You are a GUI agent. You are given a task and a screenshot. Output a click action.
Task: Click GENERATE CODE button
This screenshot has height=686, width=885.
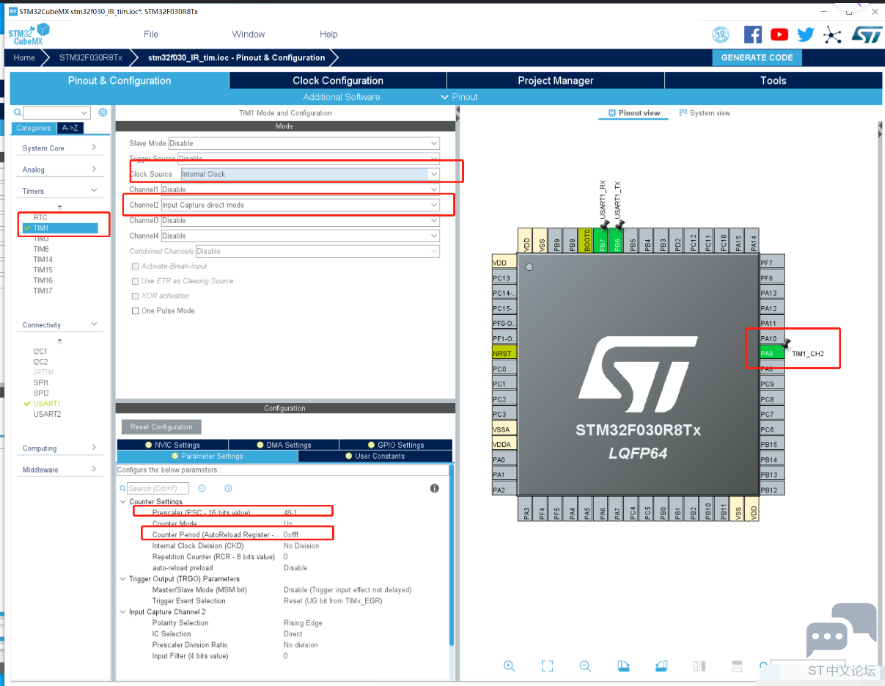point(757,58)
